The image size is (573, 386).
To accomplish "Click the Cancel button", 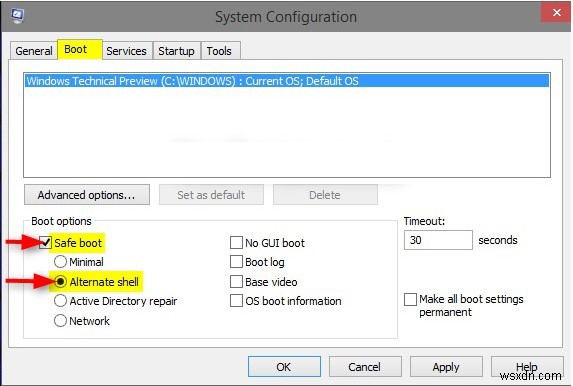I will pyautogui.click(x=365, y=367).
